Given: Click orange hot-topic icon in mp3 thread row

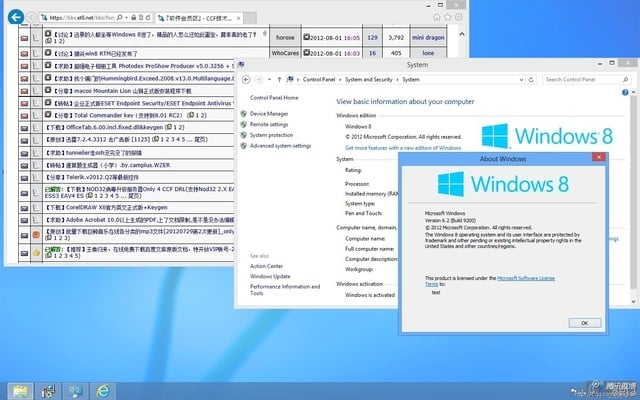Looking at the screenshot, I should coord(36,235).
